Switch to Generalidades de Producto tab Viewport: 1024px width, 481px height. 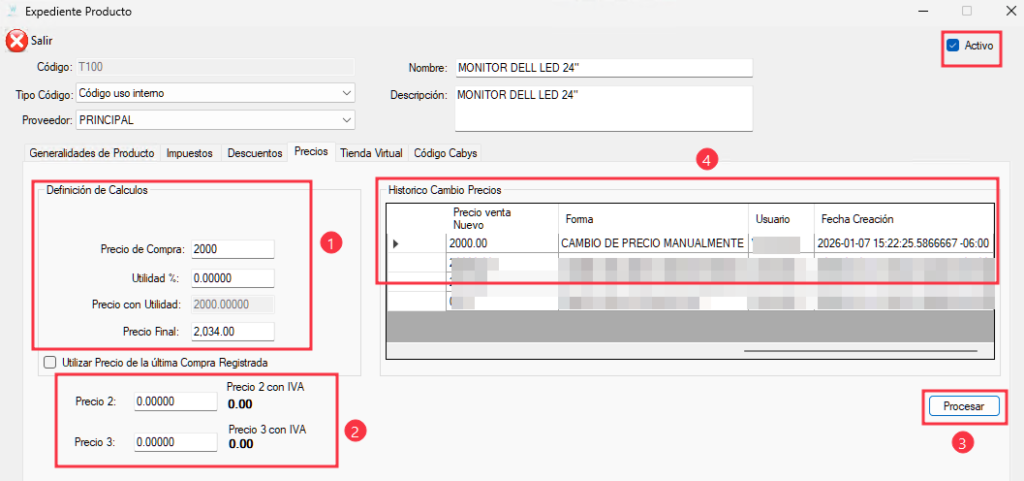(92, 153)
